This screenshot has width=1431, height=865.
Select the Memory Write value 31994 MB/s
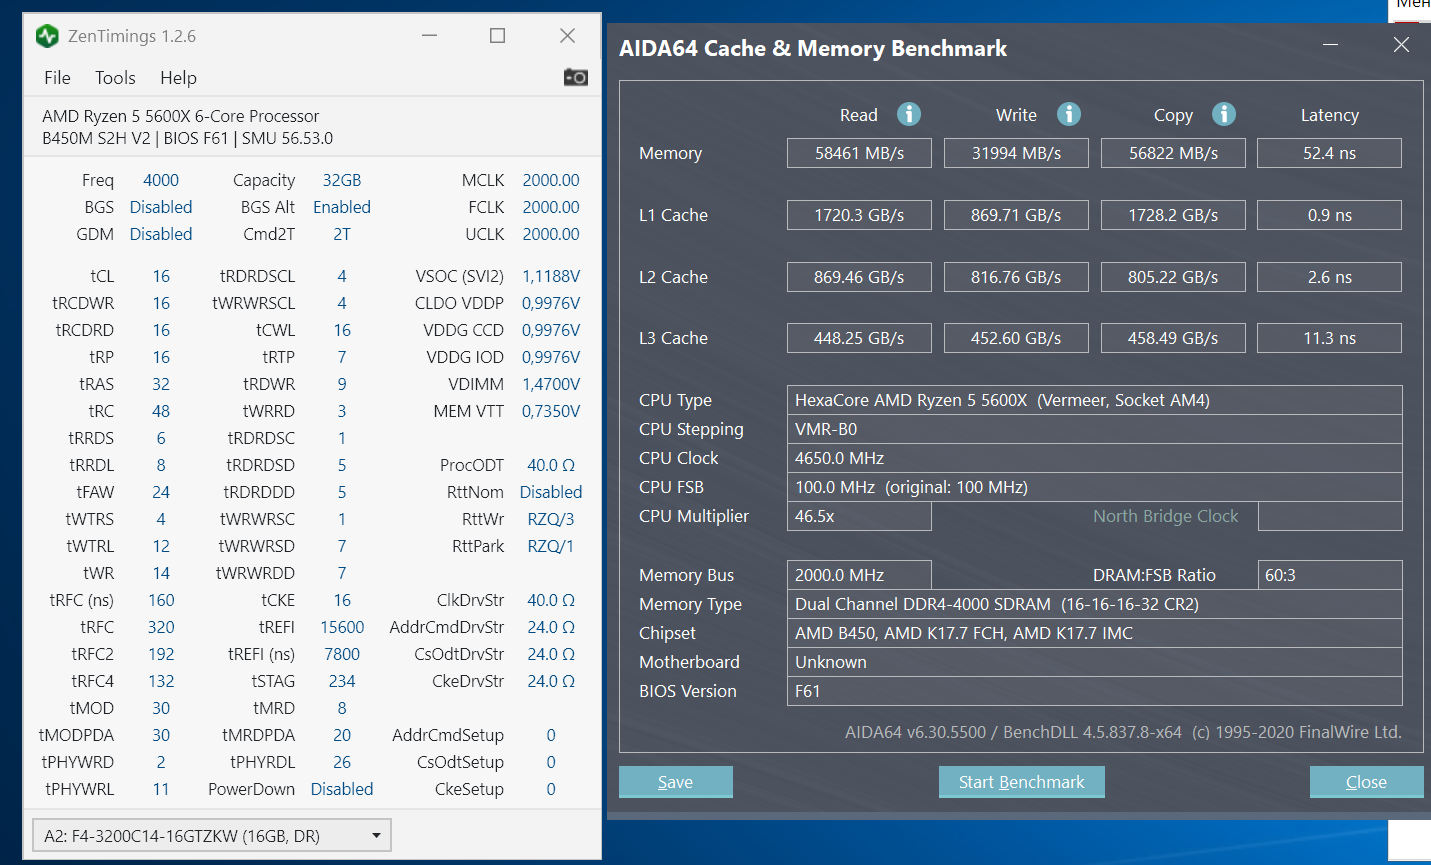[1016, 153]
